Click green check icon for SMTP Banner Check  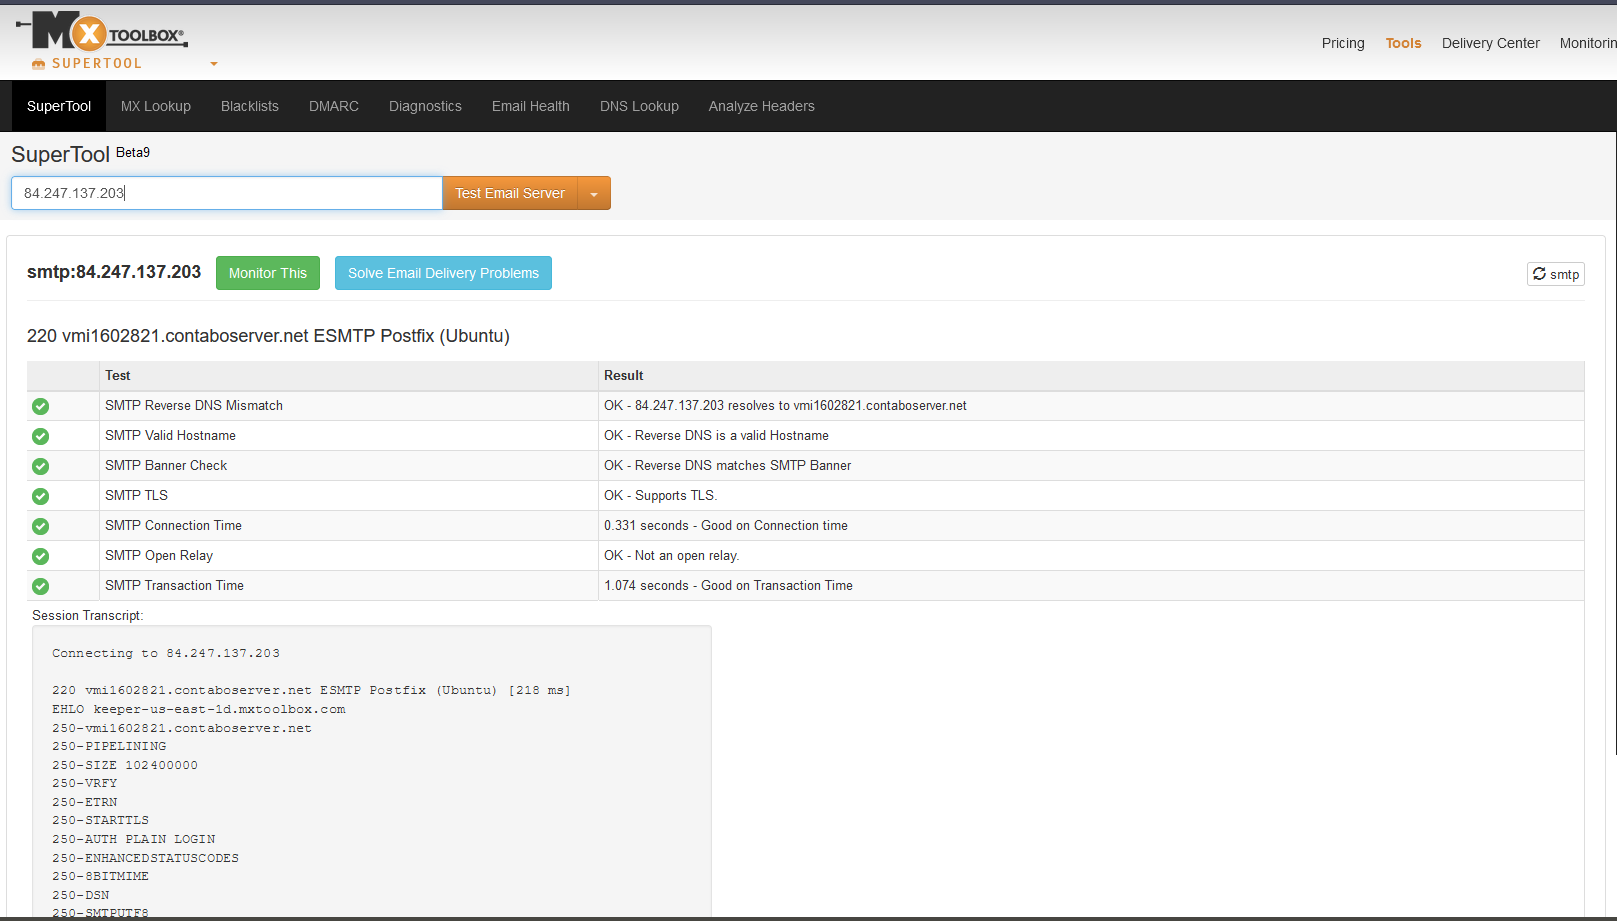pyautogui.click(x=40, y=466)
